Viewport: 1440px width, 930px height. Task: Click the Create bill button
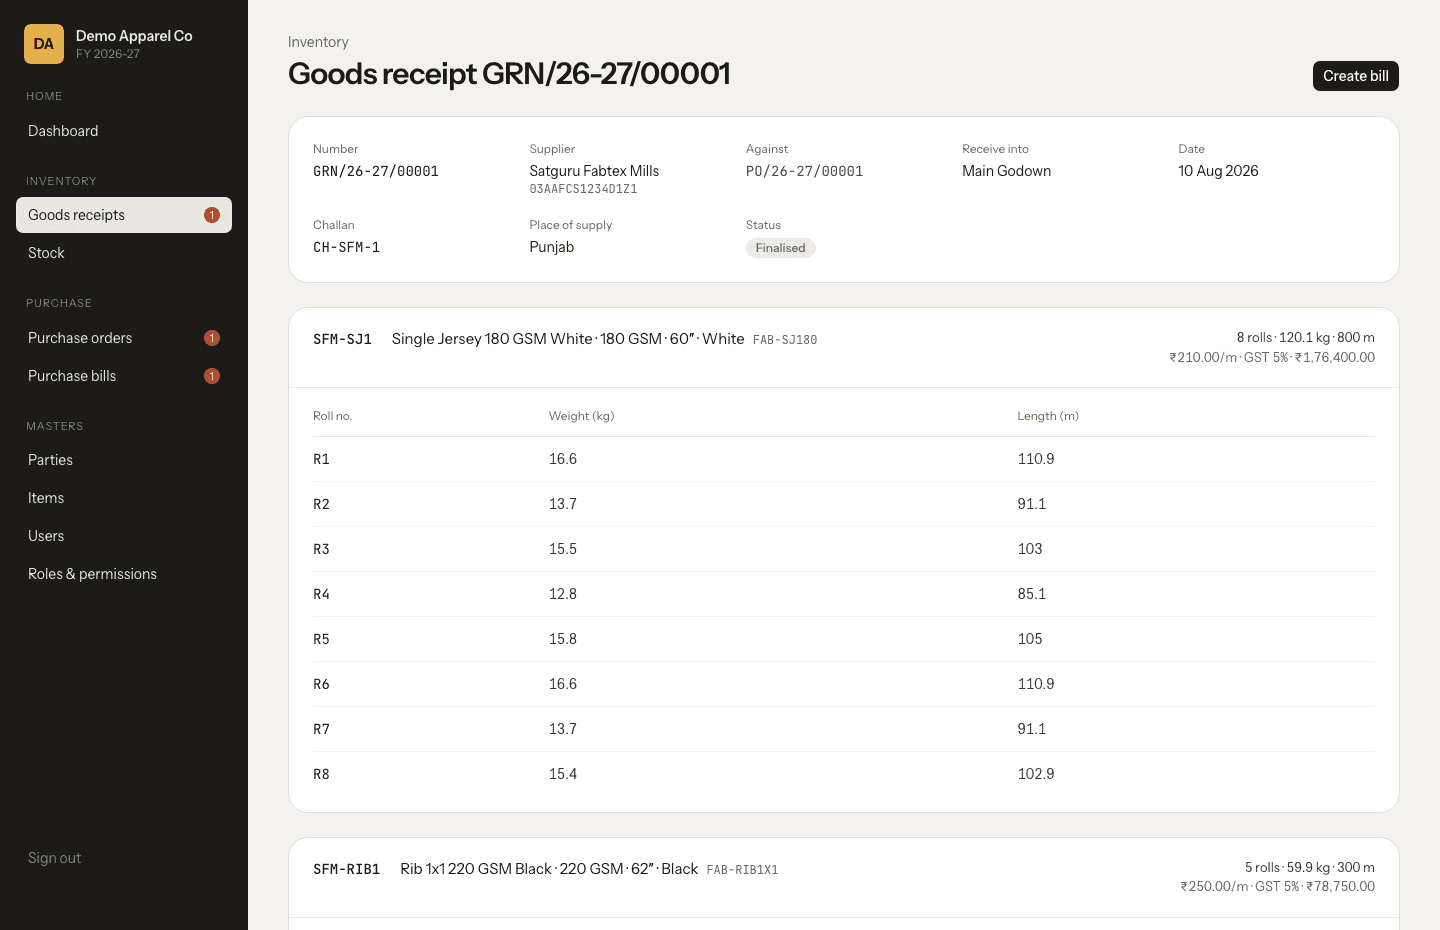[1355, 76]
